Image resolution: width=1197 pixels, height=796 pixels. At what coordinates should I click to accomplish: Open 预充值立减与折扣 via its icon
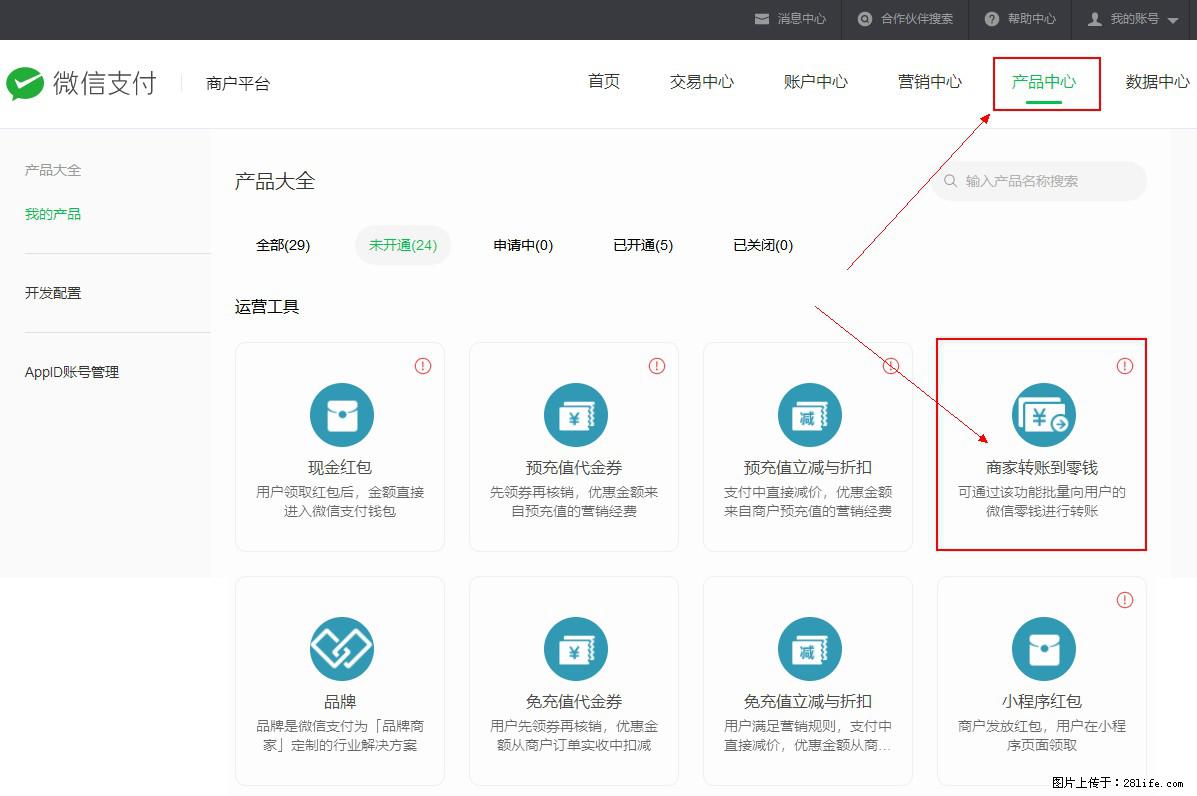click(x=809, y=414)
